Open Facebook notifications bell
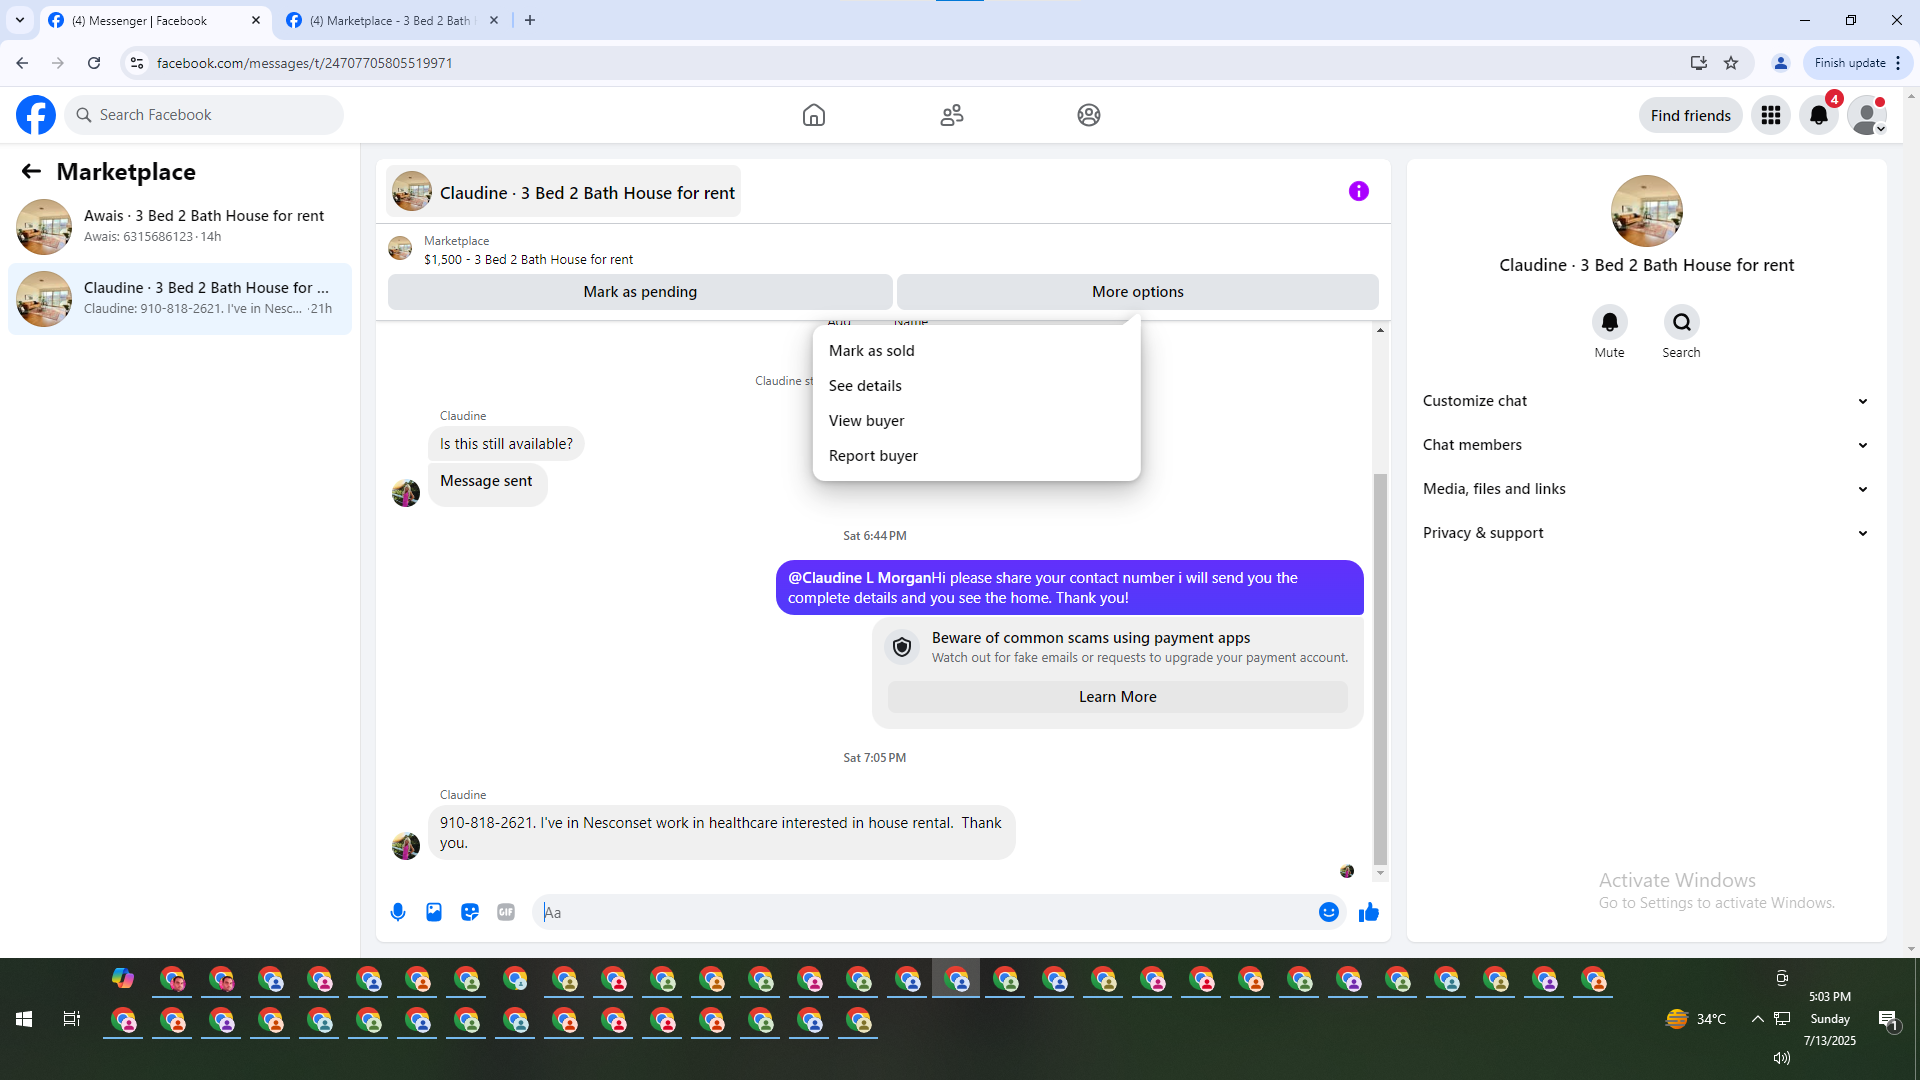The image size is (1920, 1080). coord(1818,115)
